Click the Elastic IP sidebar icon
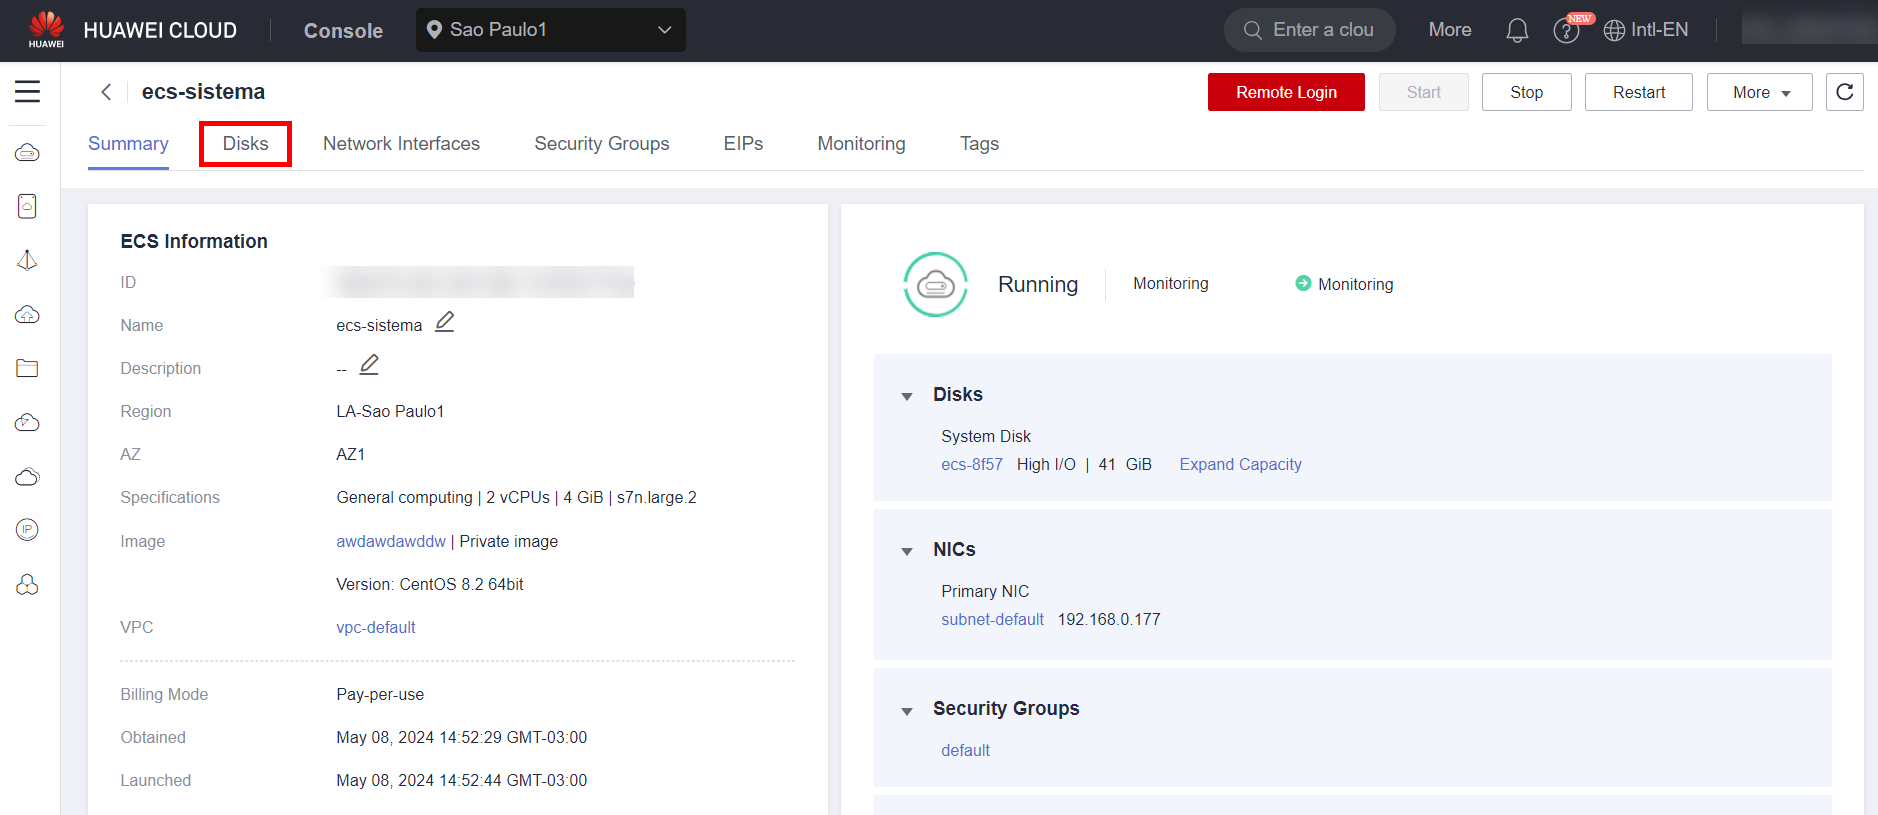The image size is (1878, 815). [27, 530]
